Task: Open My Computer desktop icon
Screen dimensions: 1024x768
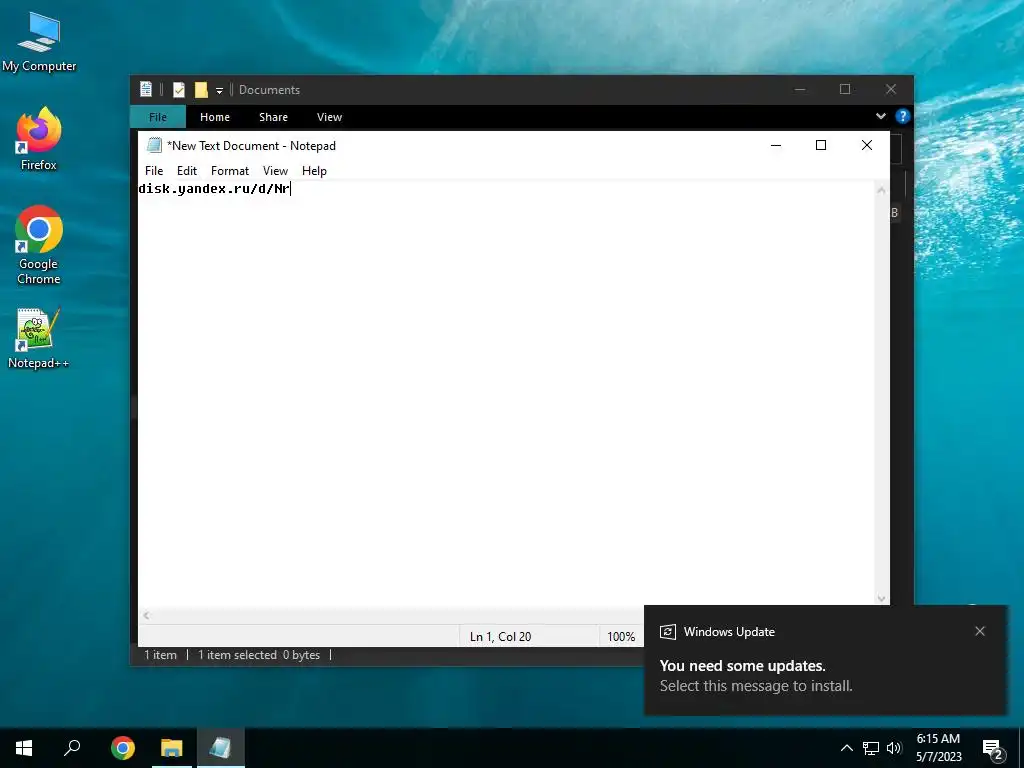Action: [x=39, y=42]
